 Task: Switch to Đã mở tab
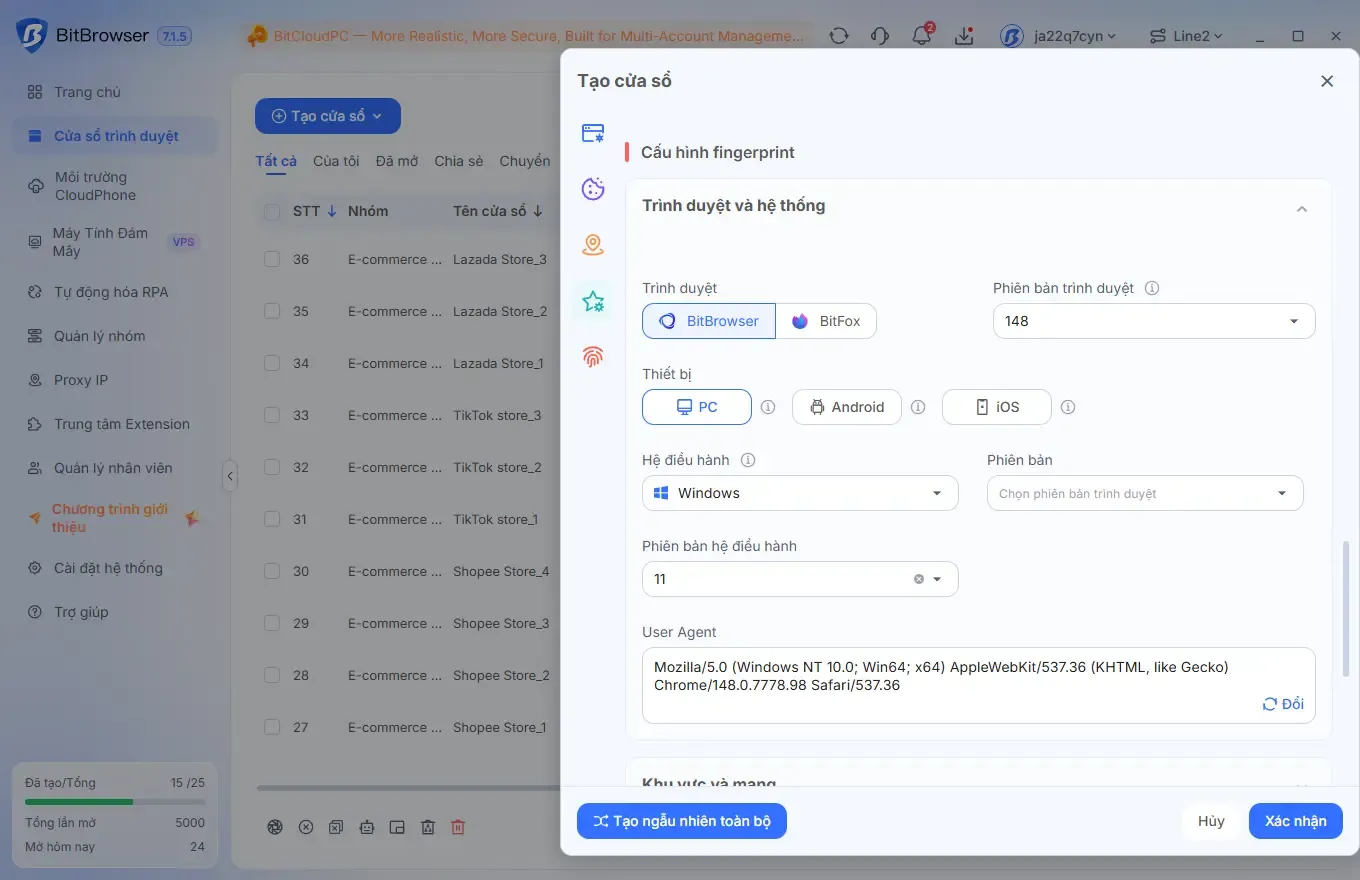click(x=397, y=161)
